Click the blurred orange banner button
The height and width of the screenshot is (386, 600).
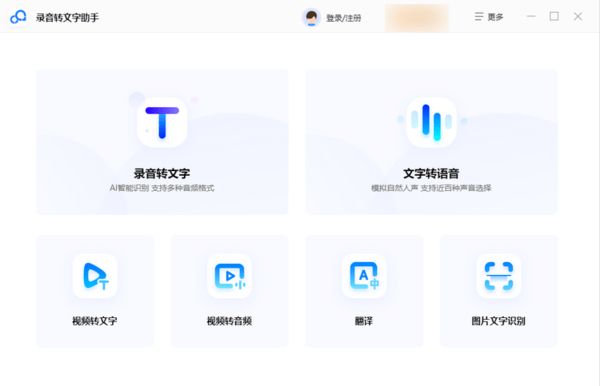[417, 18]
